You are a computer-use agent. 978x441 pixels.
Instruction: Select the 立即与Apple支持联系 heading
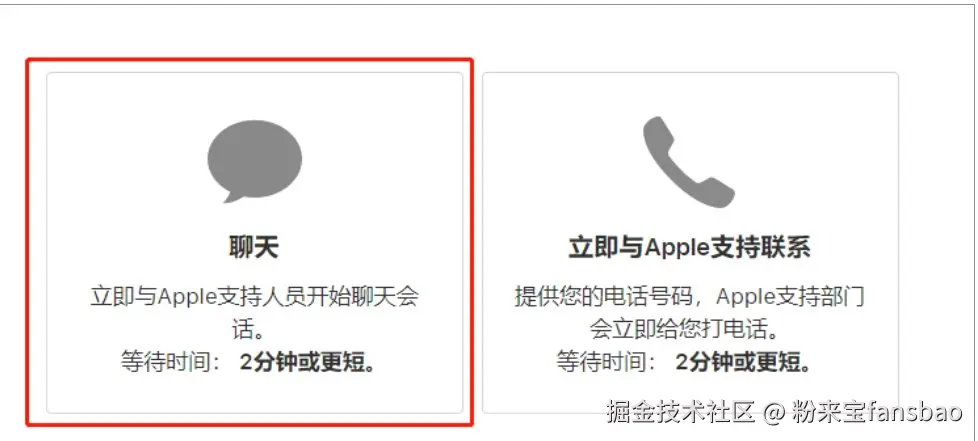tap(689, 248)
